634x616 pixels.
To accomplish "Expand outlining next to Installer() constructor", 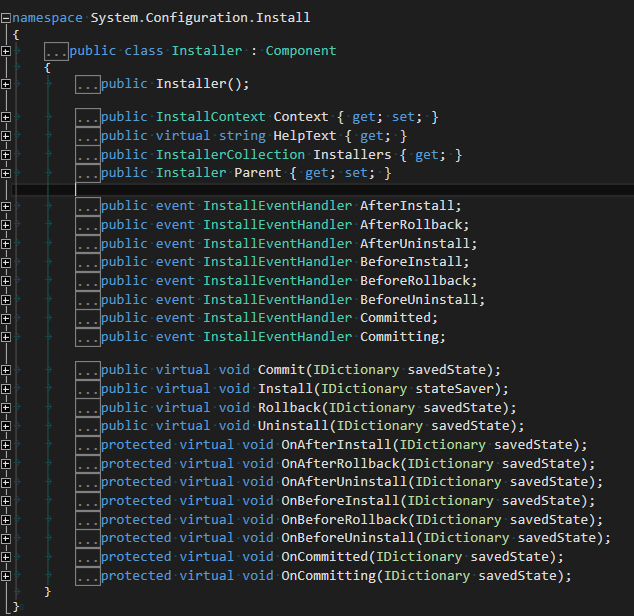I will (6, 84).
